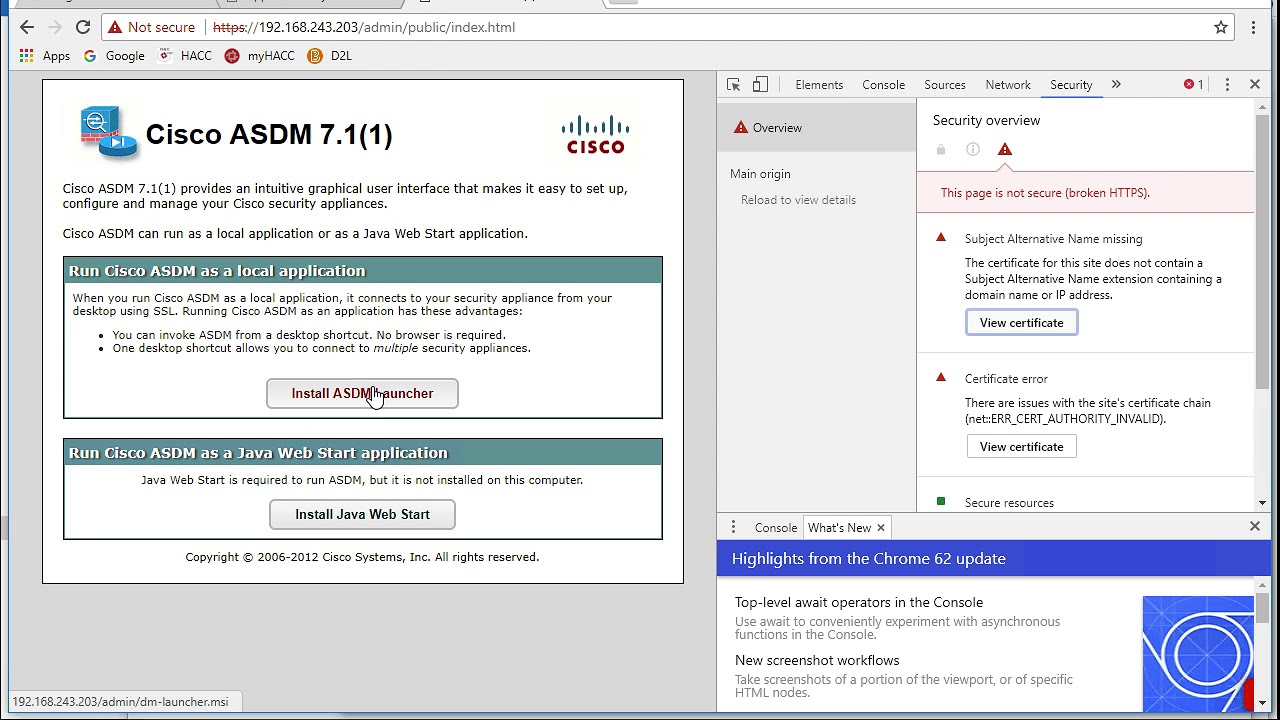Click the Security overview heading

point(986,120)
